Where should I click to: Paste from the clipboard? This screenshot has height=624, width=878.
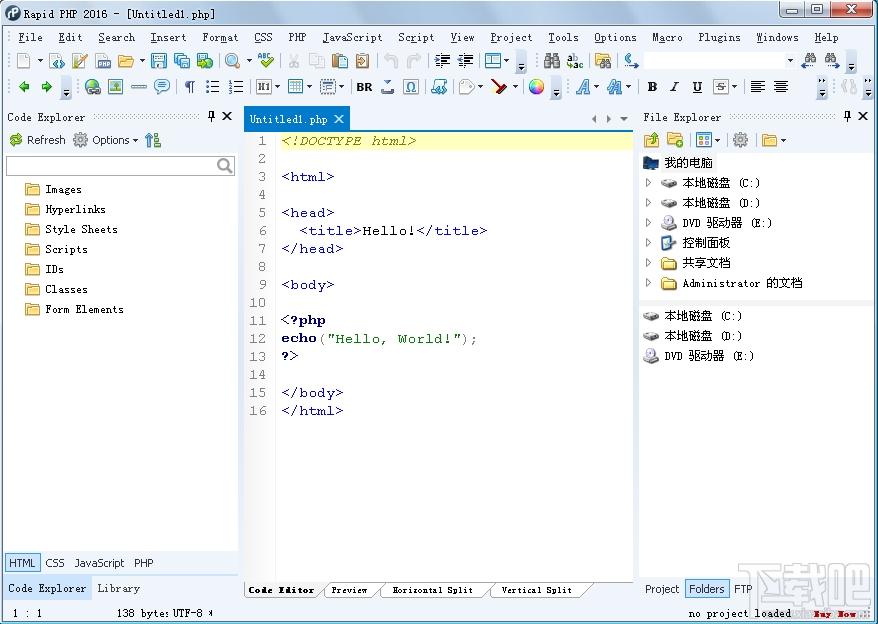click(340, 60)
